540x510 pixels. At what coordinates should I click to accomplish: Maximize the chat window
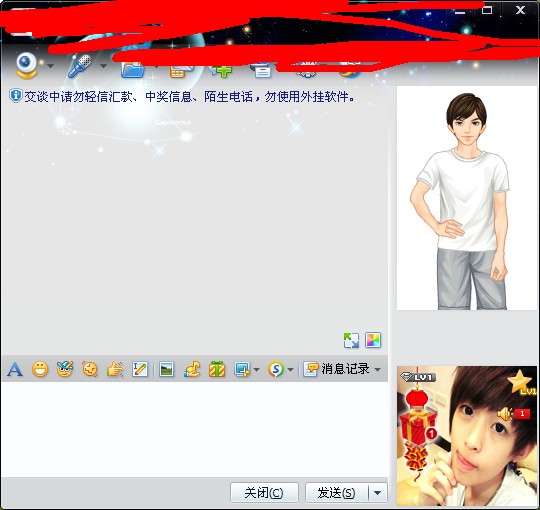[487, 10]
